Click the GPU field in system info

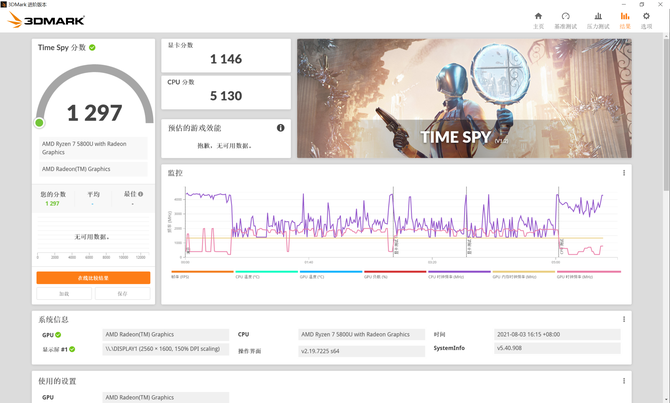click(x=165, y=335)
